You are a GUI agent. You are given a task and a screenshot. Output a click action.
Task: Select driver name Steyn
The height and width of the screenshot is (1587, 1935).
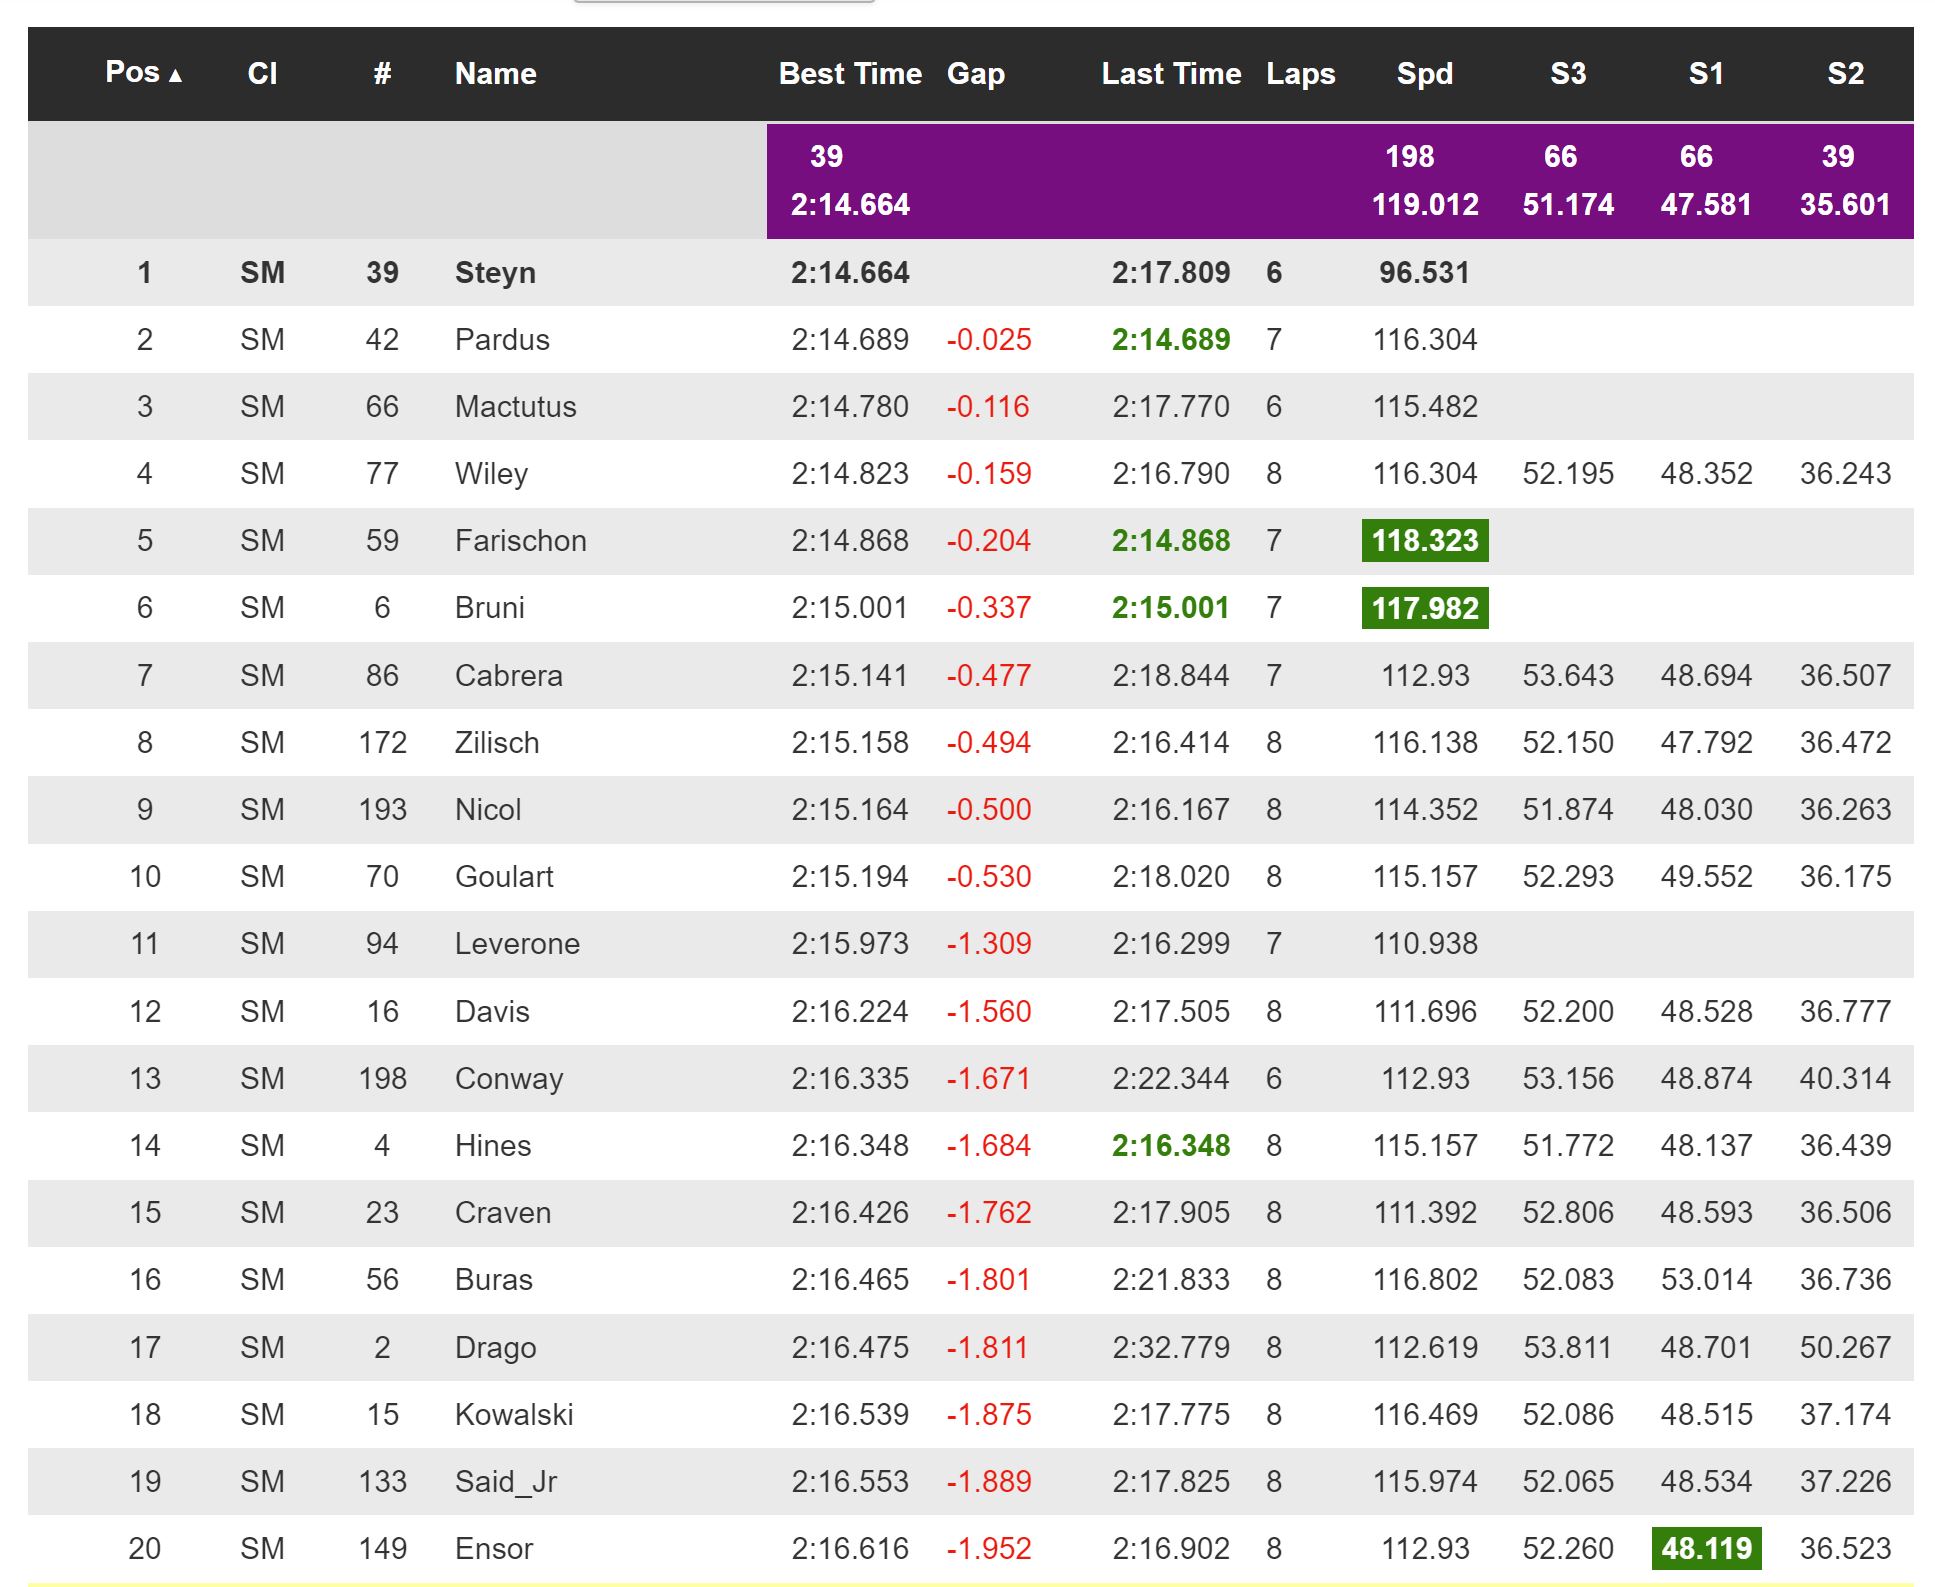[495, 273]
